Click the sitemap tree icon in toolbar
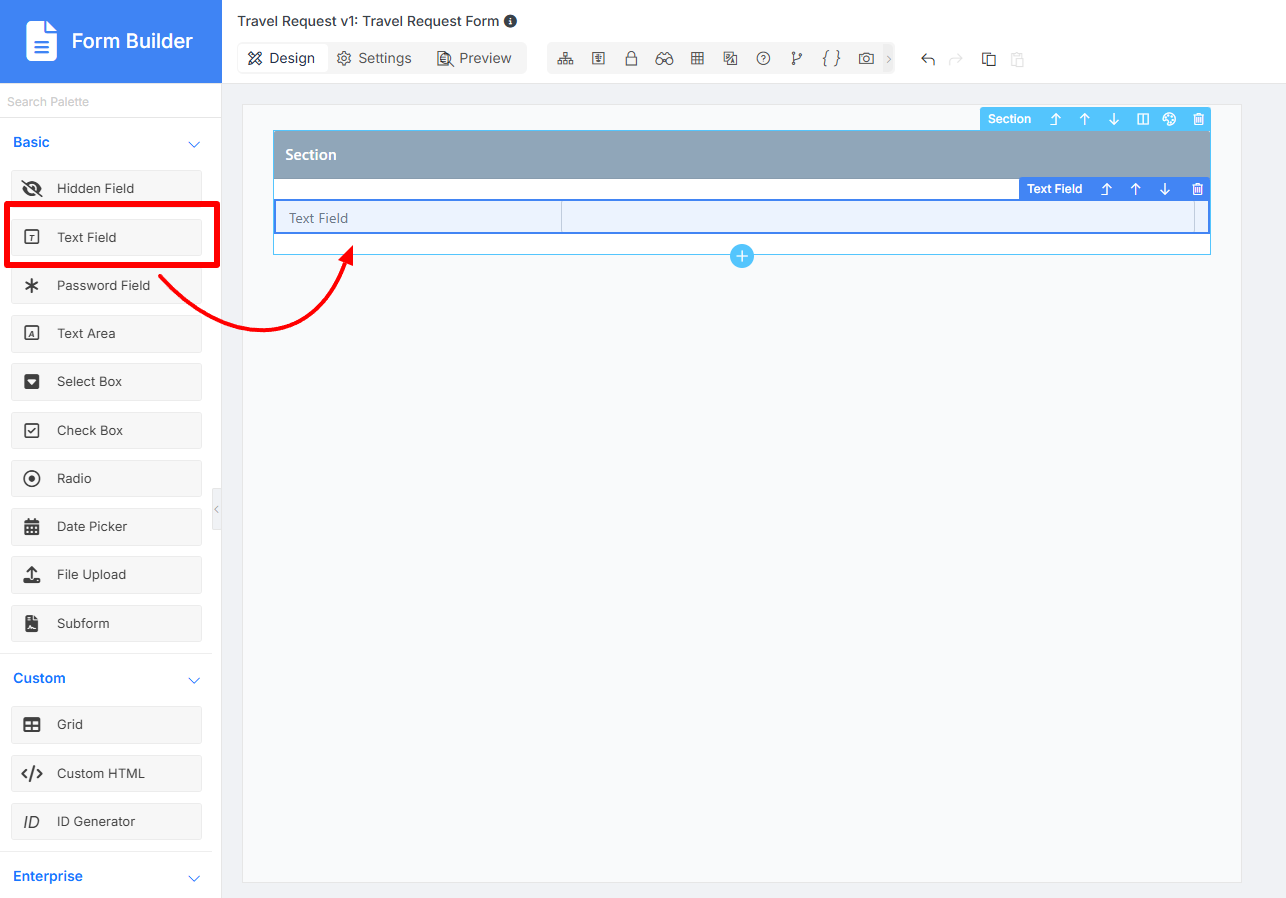Image resolution: width=1286 pixels, height=898 pixels. tap(565, 59)
